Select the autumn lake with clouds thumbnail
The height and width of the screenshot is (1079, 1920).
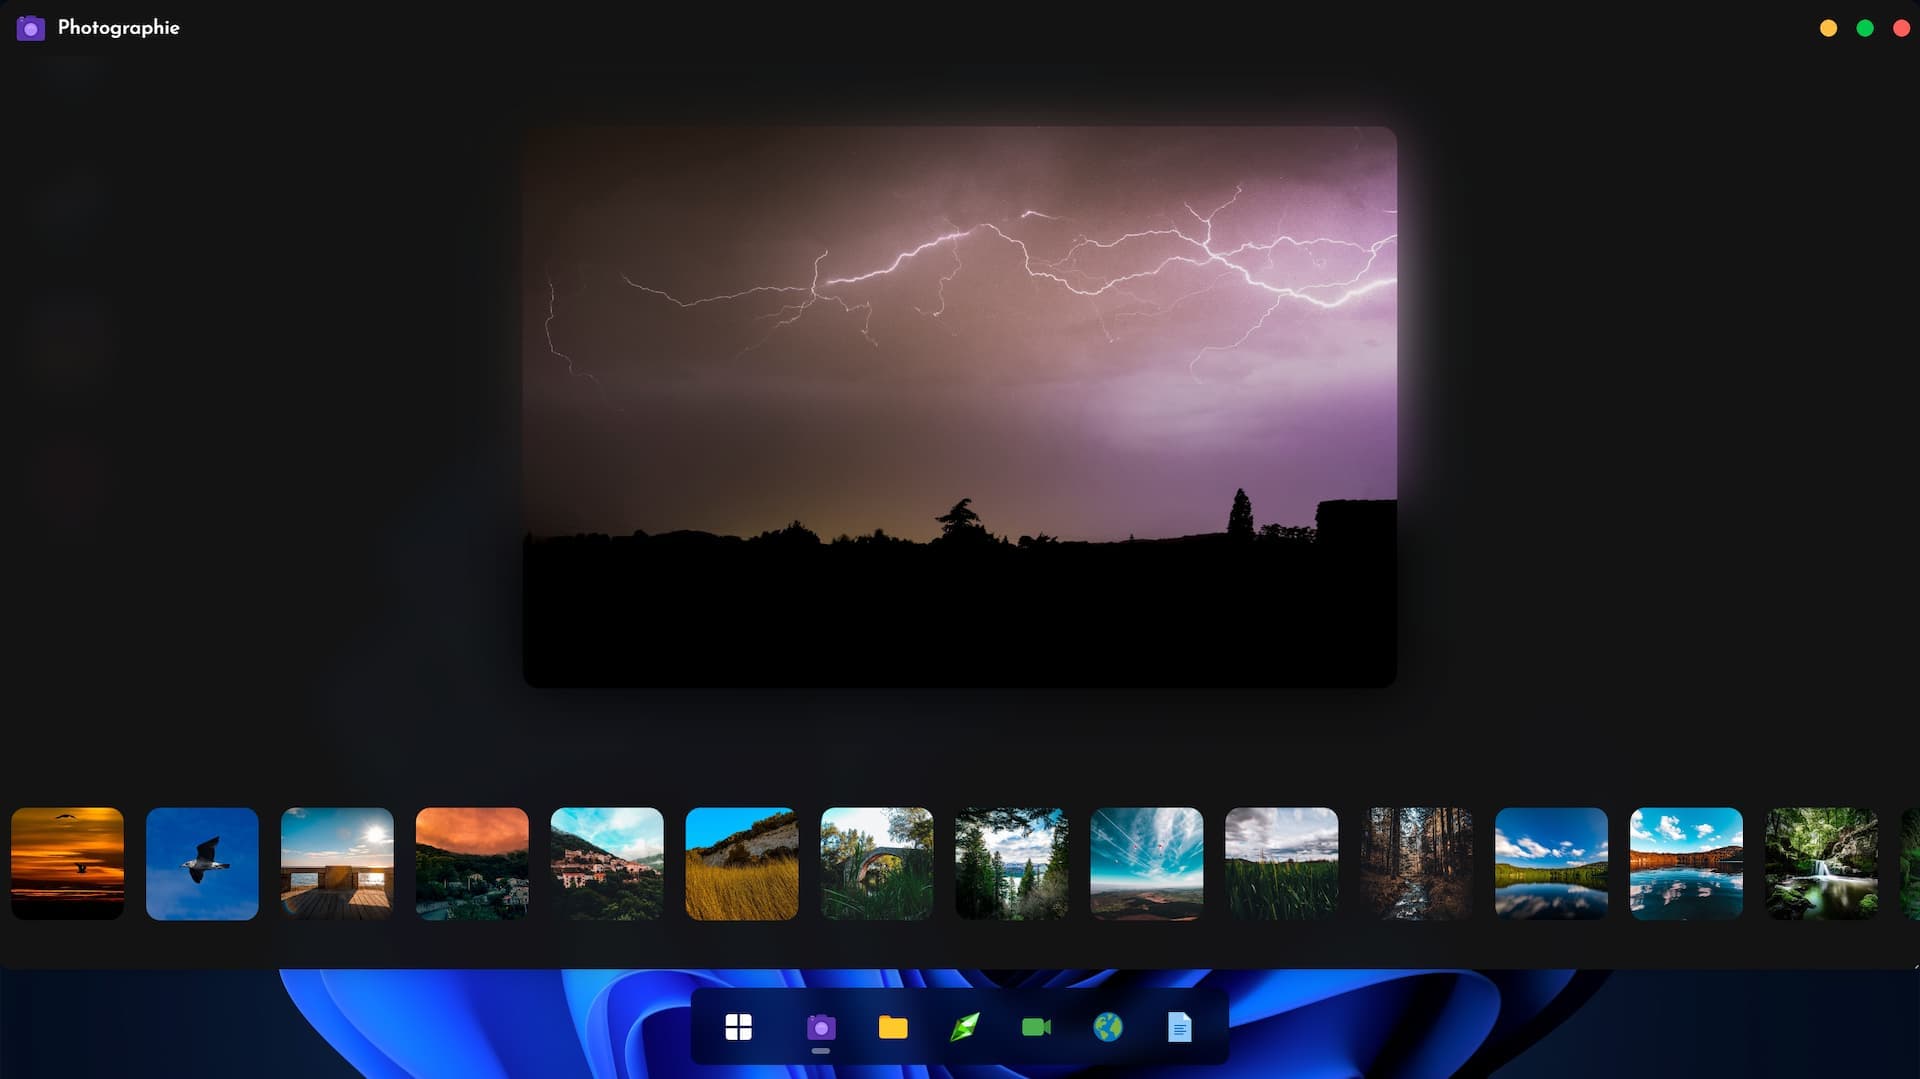(1687, 864)
